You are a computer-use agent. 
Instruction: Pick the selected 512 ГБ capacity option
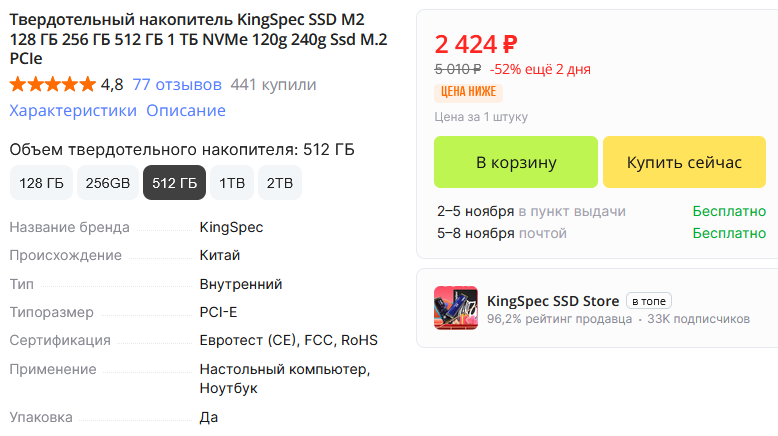(x=174, y=183)
